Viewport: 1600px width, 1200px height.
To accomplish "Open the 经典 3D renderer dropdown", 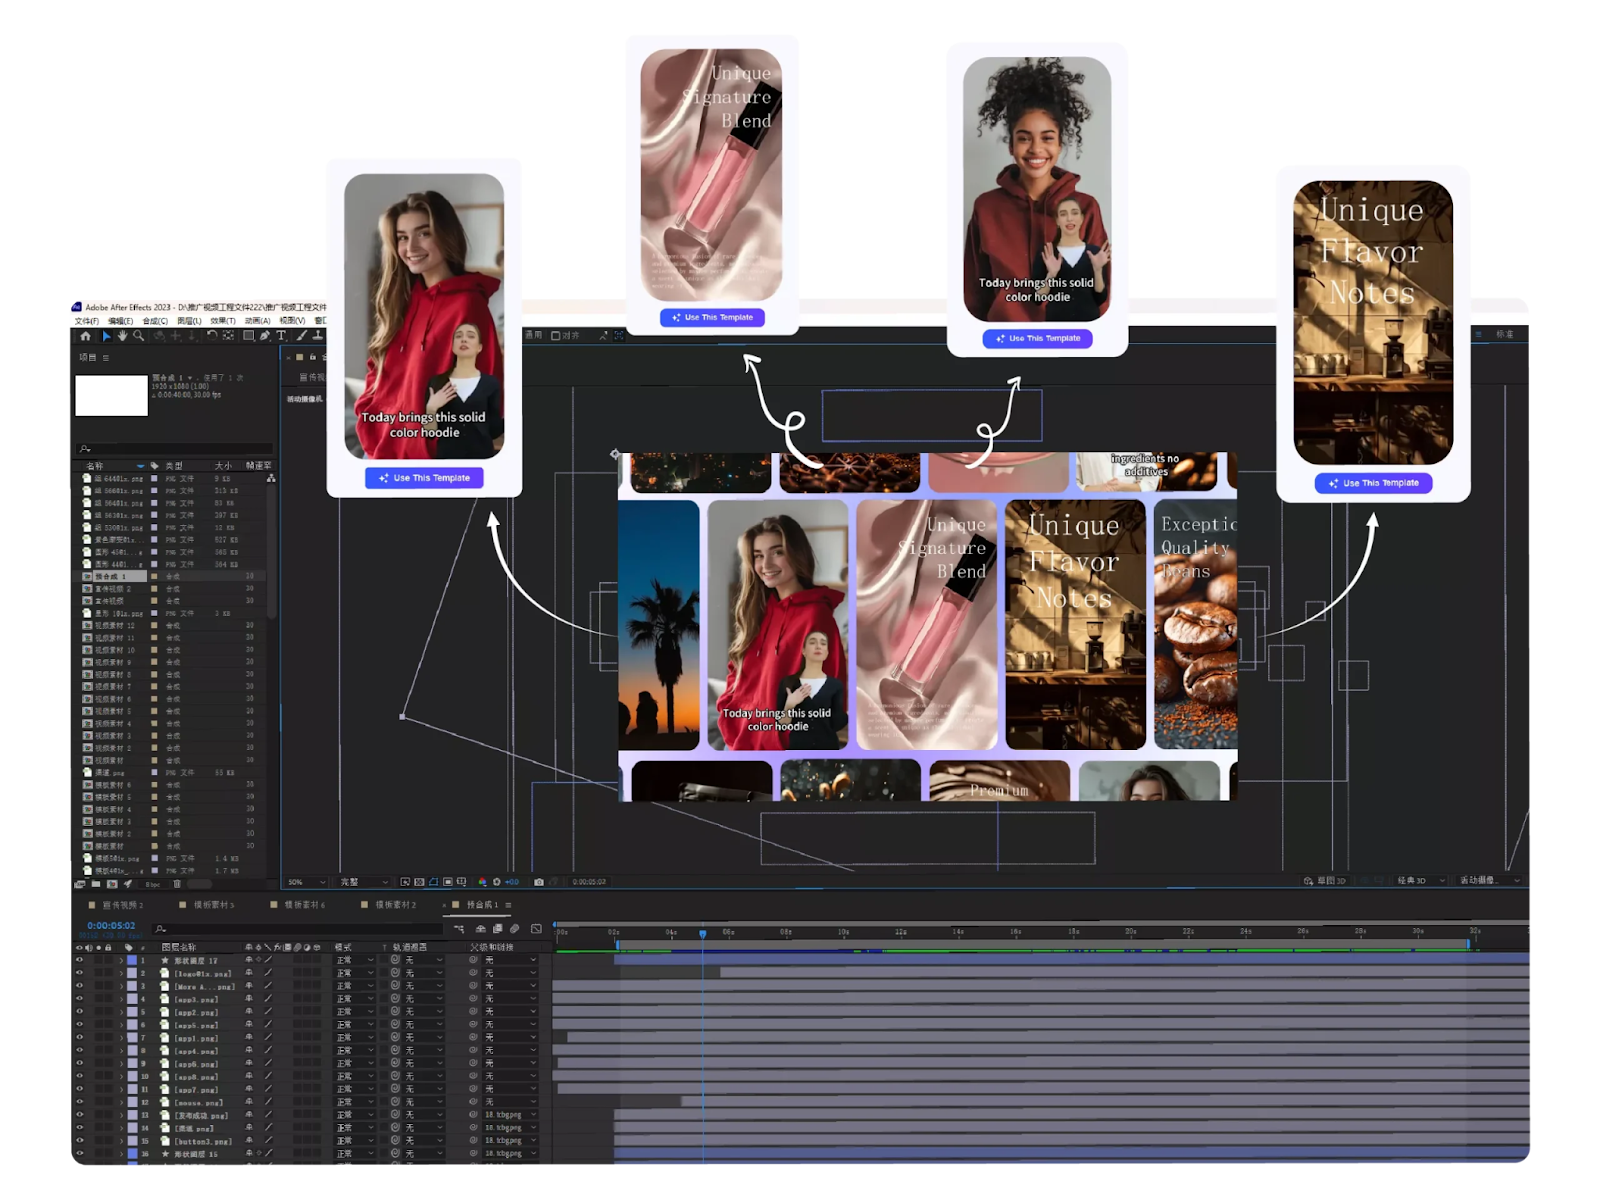I will click(1420, 881).
